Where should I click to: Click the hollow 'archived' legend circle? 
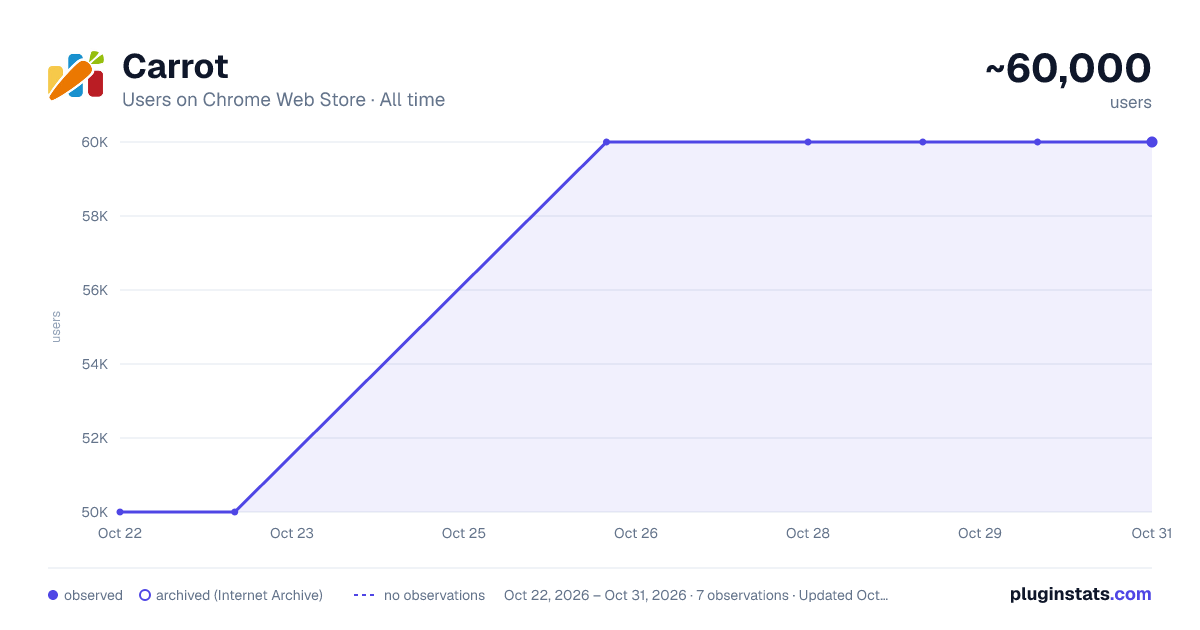(x=145, y=595)
